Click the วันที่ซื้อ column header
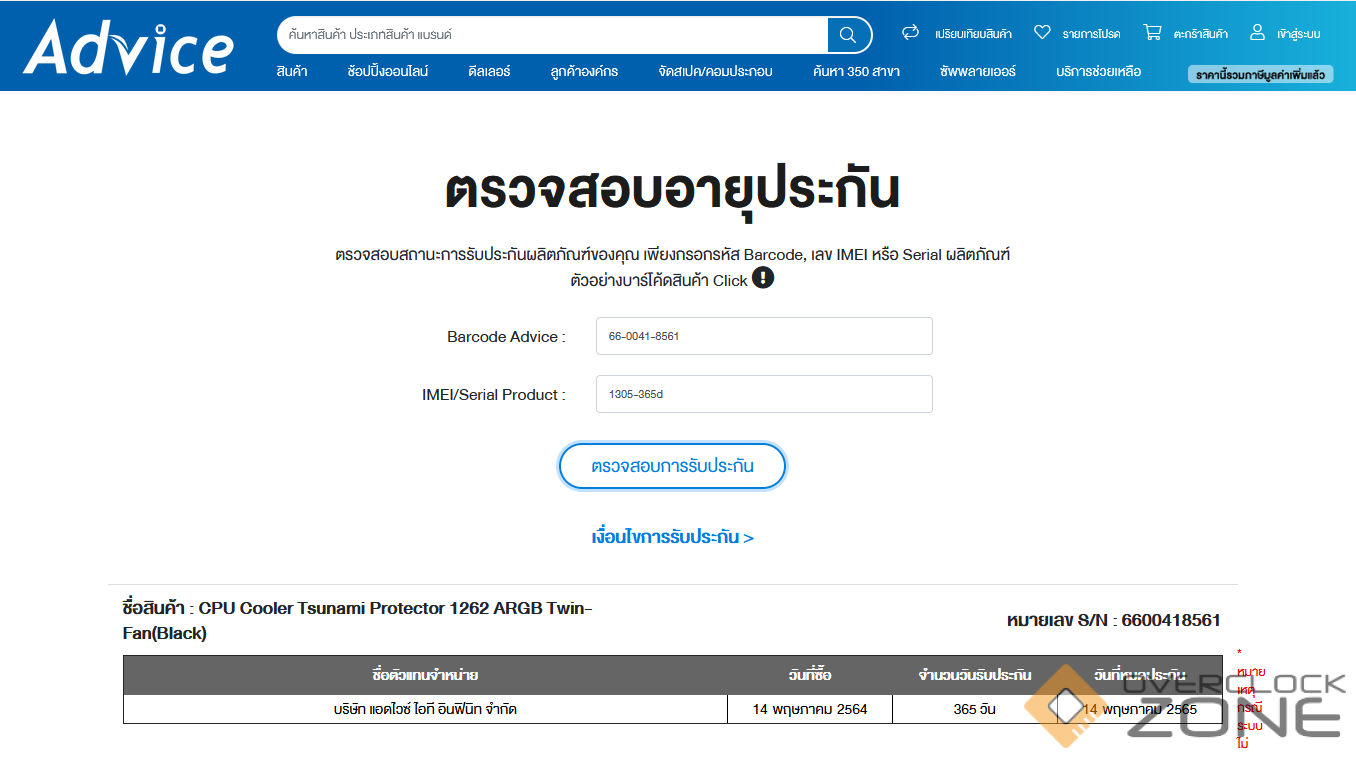This screenshot has width=1356, height=758. [x=810, y=675]
